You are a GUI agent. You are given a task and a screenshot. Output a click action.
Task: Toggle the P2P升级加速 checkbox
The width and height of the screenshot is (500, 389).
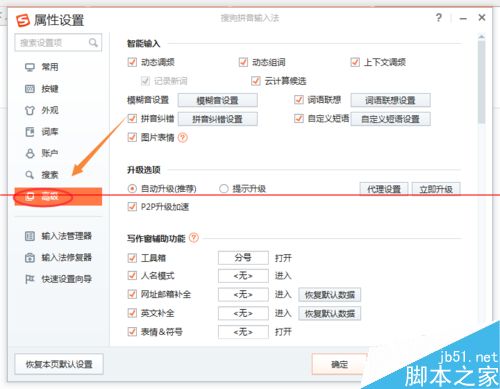[x=132, y=207]
